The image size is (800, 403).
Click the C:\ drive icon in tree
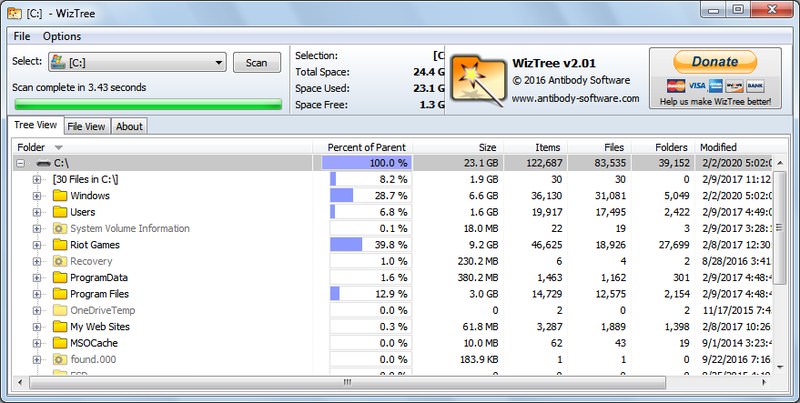coord(44,164)
